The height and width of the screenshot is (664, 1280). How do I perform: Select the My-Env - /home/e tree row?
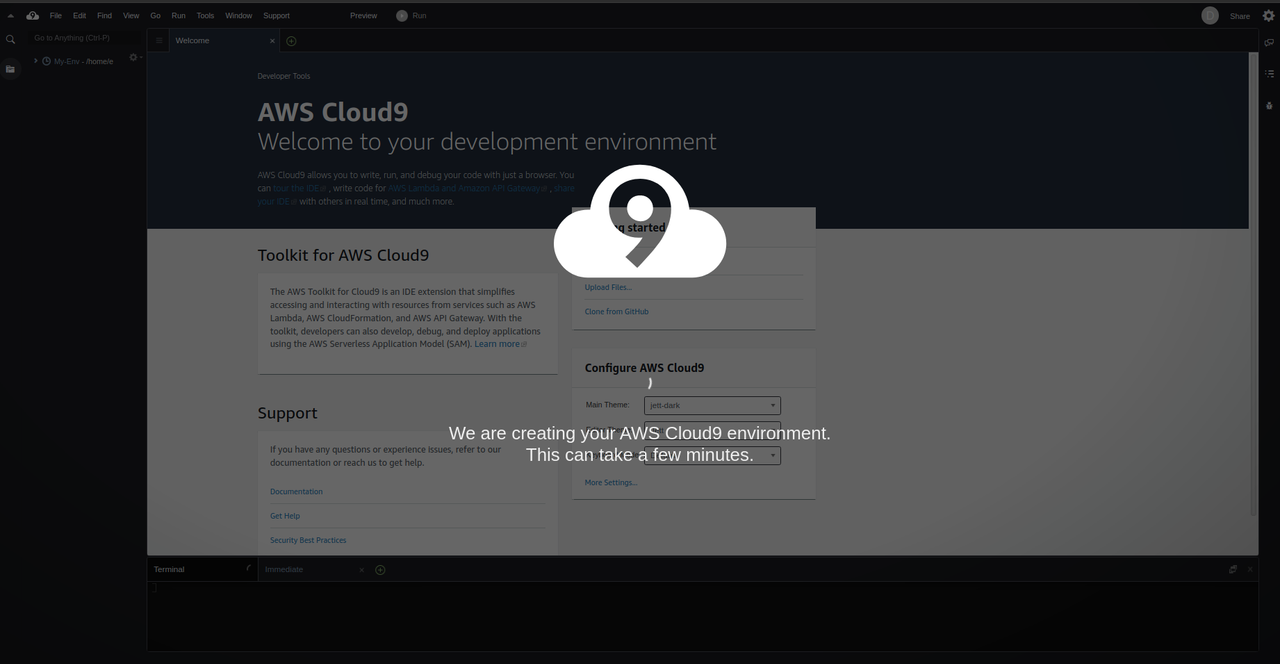[x=86, y=61]
